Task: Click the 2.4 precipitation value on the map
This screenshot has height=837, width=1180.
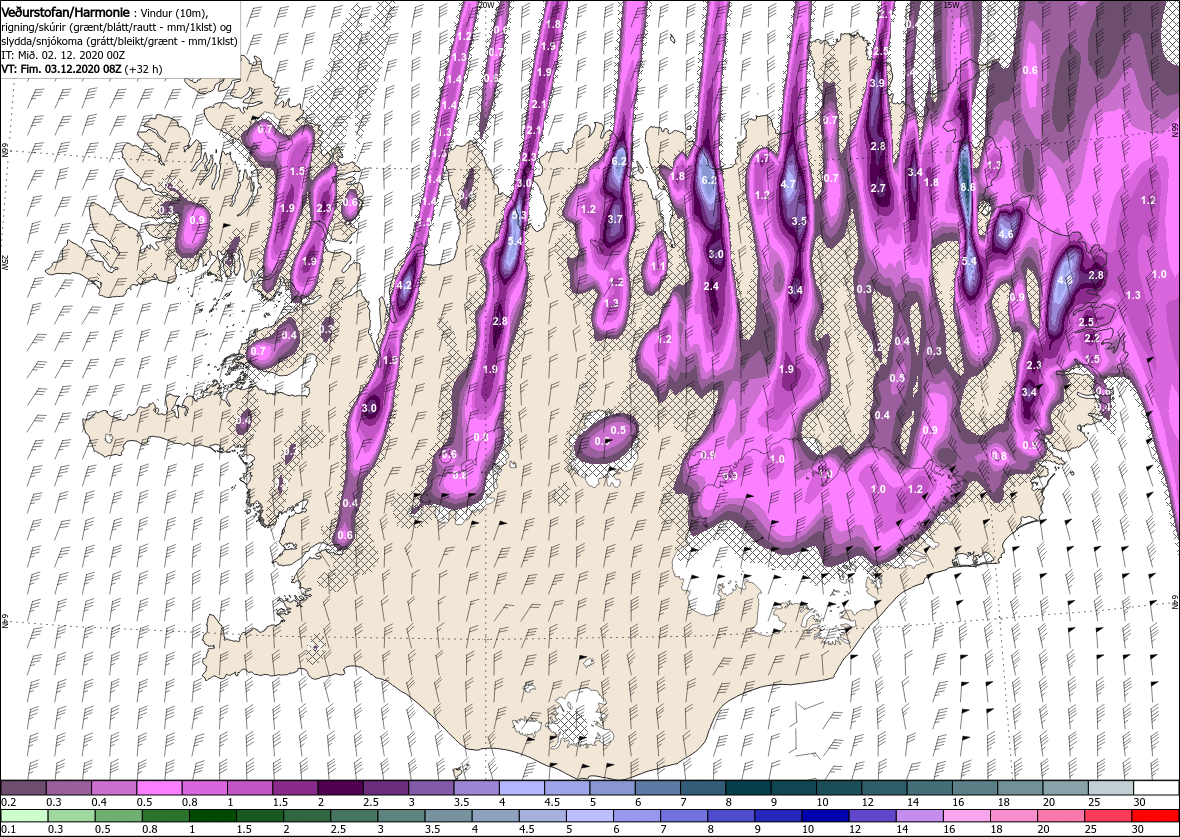Action: coord(711,286)
